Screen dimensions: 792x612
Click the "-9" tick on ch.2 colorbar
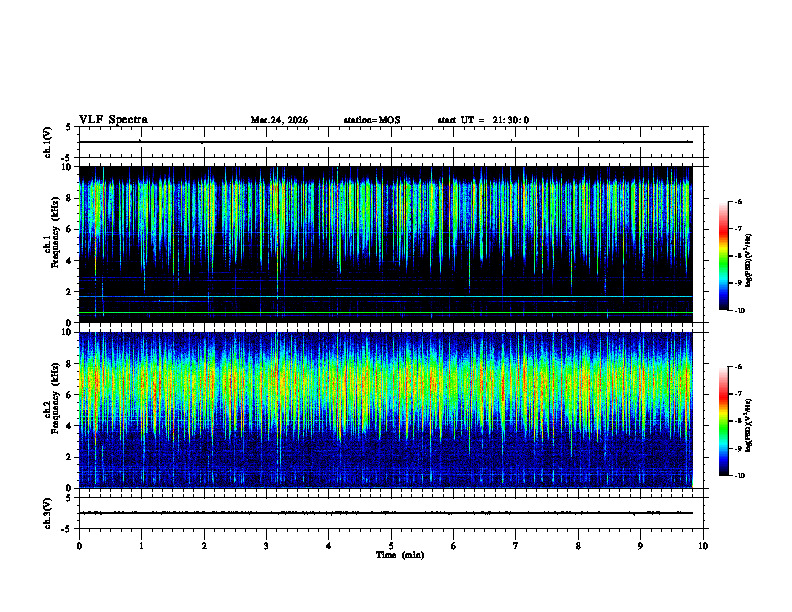[x=738, y=448]
